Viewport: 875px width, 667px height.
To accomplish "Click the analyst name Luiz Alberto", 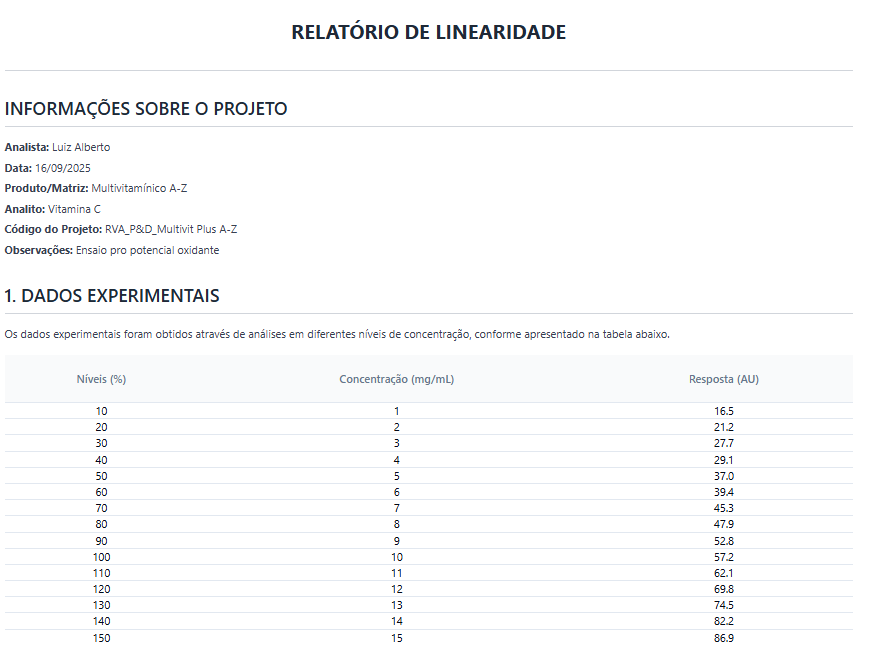I will (x=81, y=147).
